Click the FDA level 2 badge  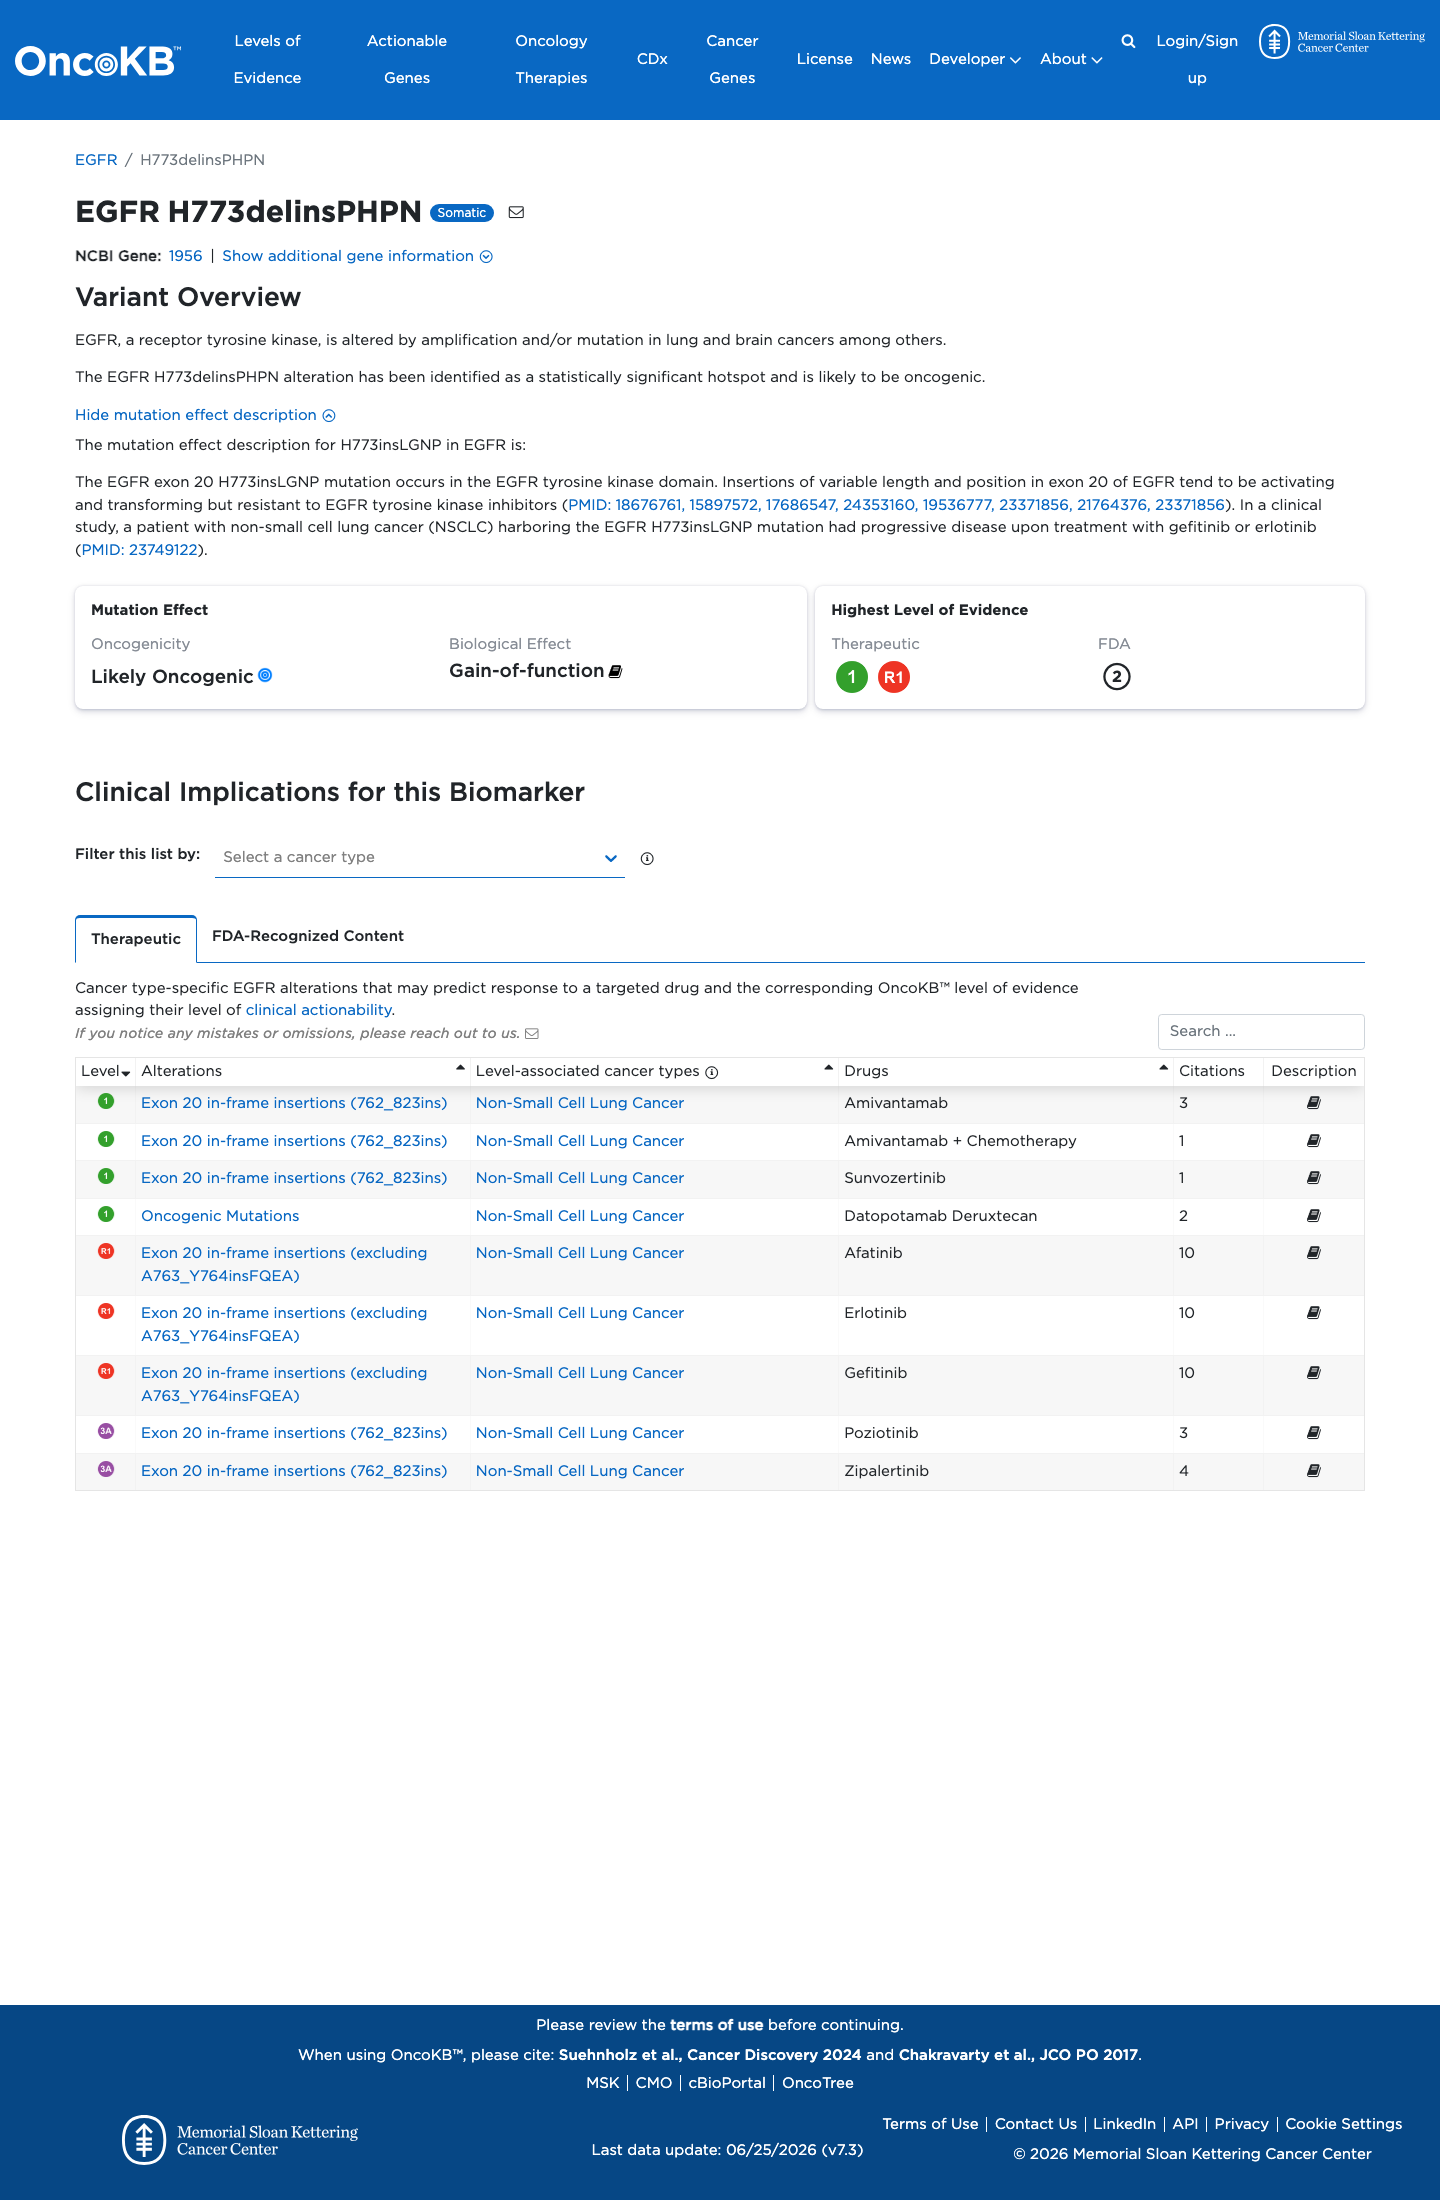(x=1117, y=677)
